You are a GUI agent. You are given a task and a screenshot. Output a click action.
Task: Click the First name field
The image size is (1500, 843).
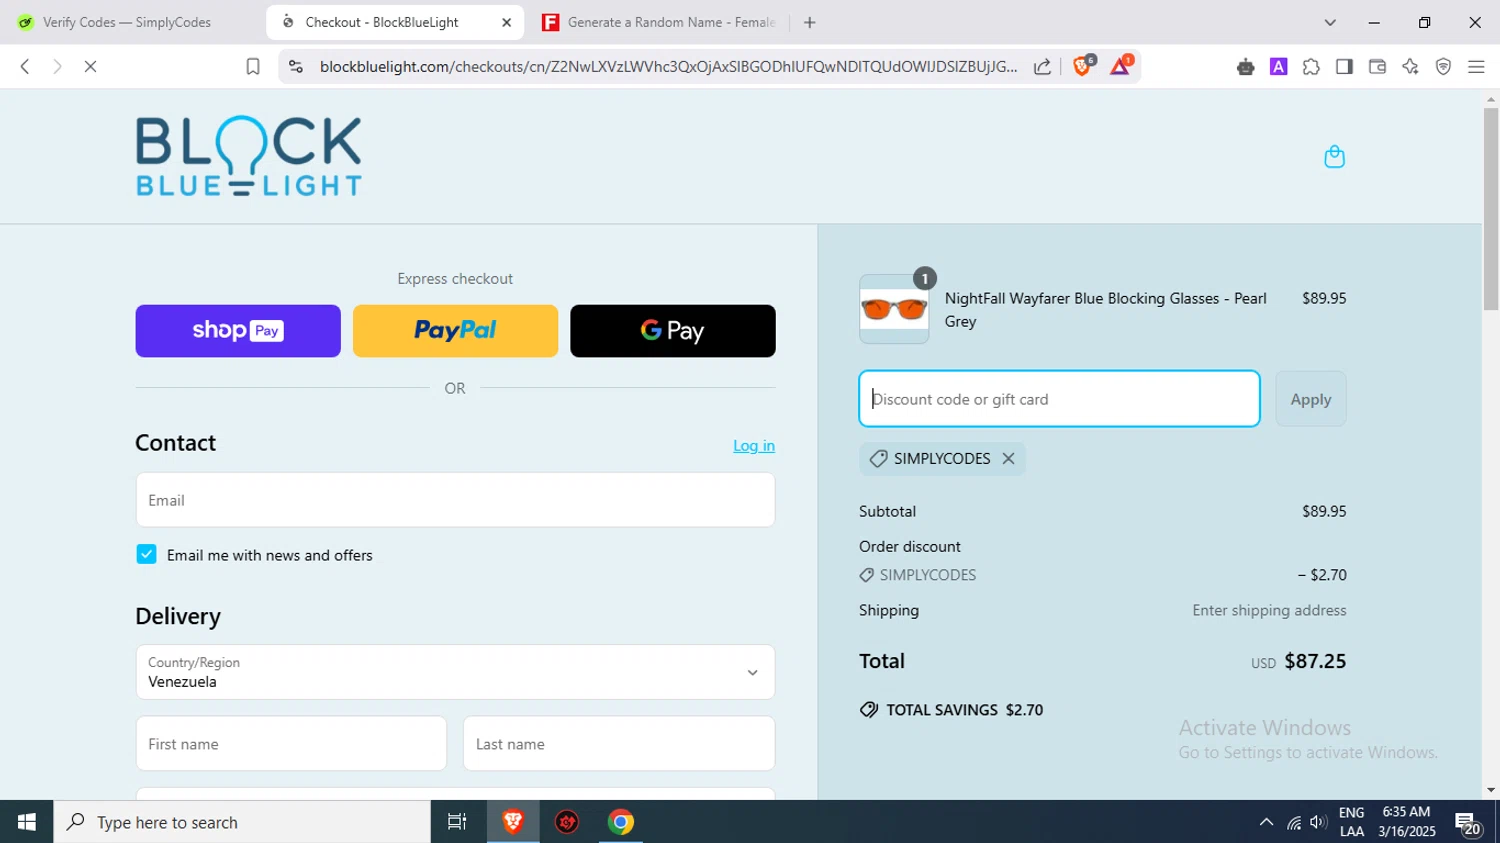[291, 744]
